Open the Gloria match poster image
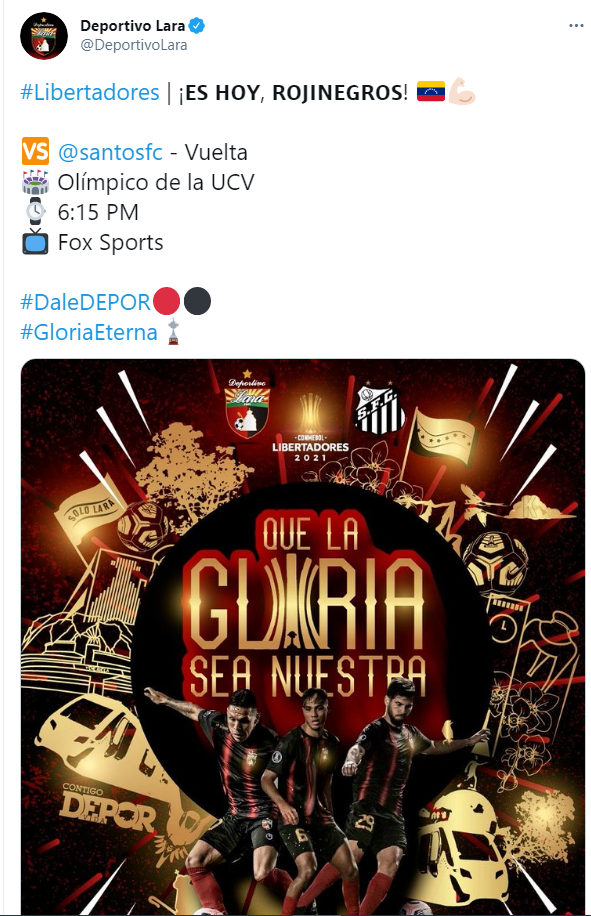 click(x=303, y=637)
